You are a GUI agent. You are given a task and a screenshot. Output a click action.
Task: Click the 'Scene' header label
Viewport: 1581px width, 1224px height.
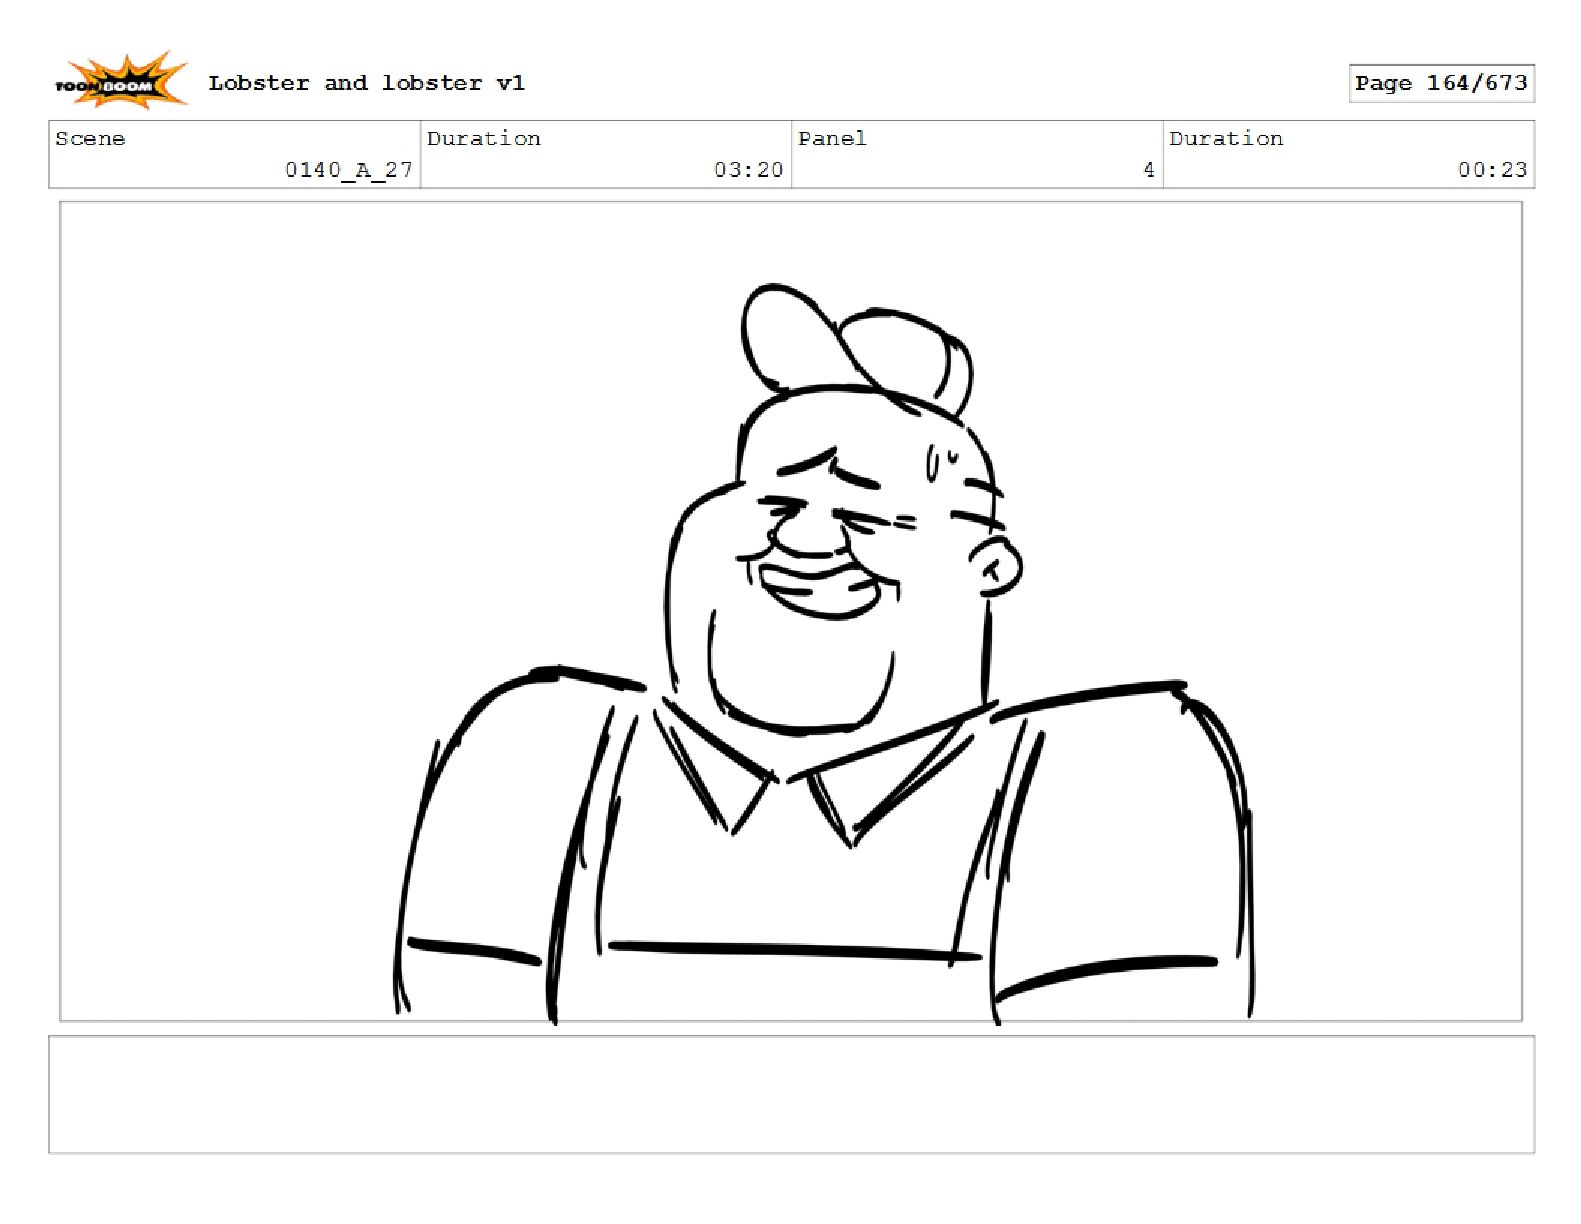[x=90, y=139]
